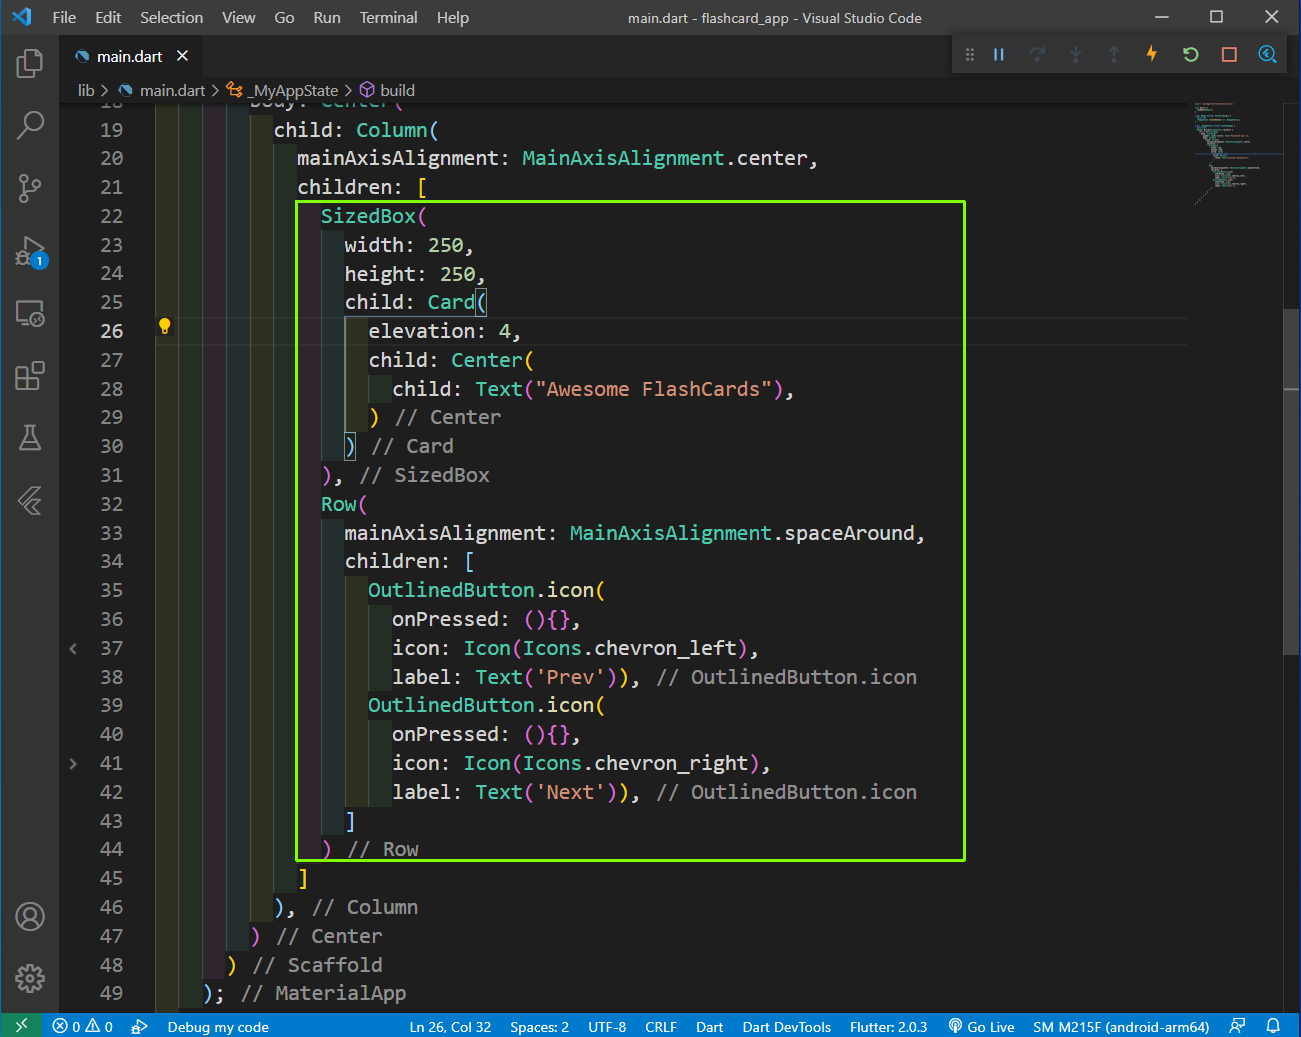Click Debug my code in status bar

[218, 1026]
